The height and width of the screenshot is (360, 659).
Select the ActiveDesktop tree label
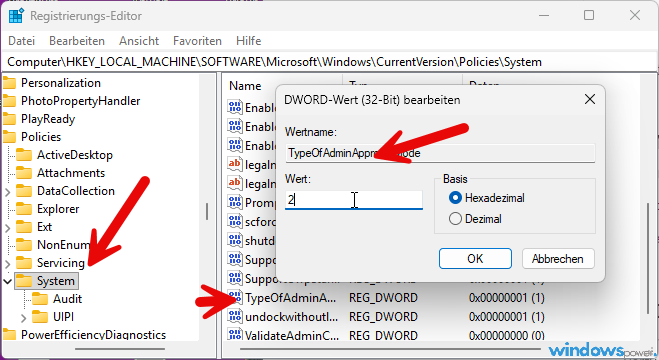(x=75, y=155)
